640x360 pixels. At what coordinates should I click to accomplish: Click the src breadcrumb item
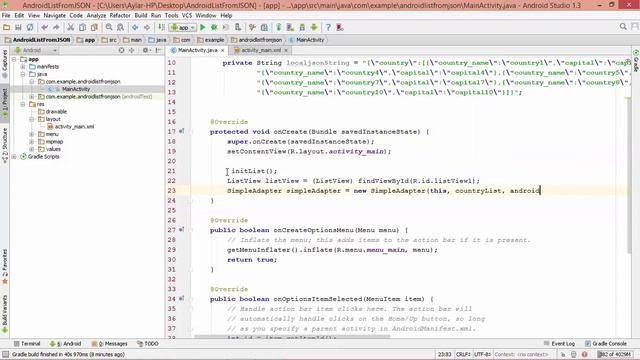point(109,40)
